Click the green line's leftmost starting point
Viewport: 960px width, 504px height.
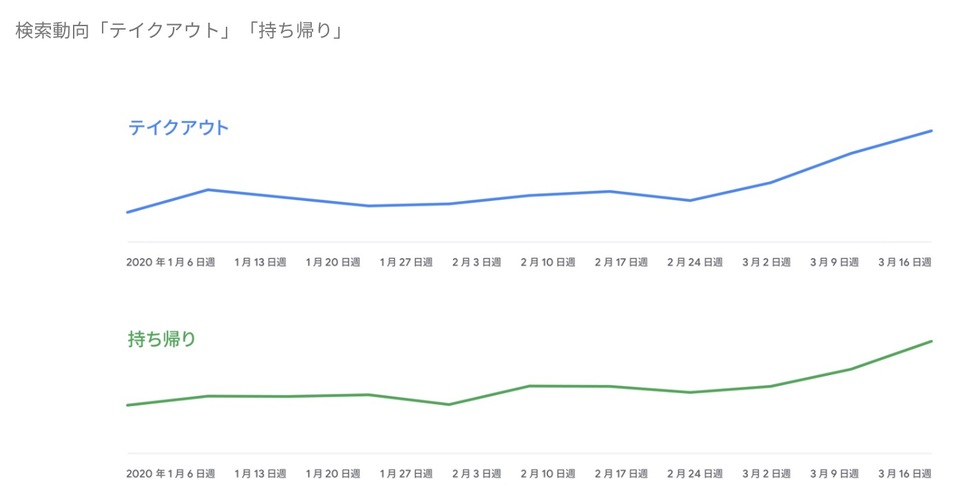point(128,405)
